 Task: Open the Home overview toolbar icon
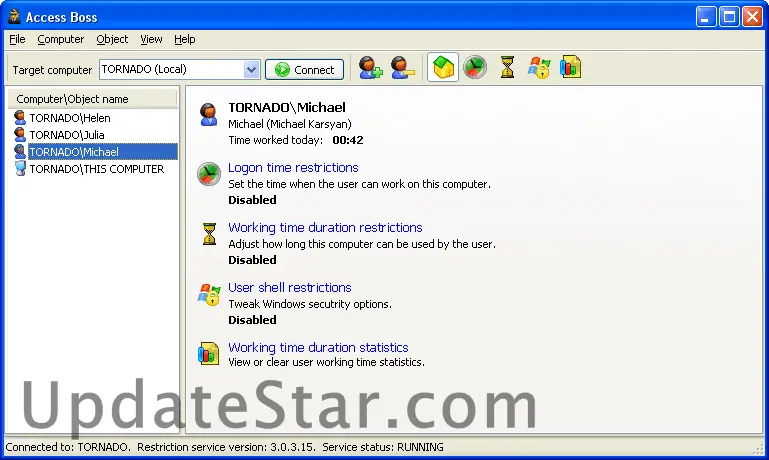(x=443, y=67)
